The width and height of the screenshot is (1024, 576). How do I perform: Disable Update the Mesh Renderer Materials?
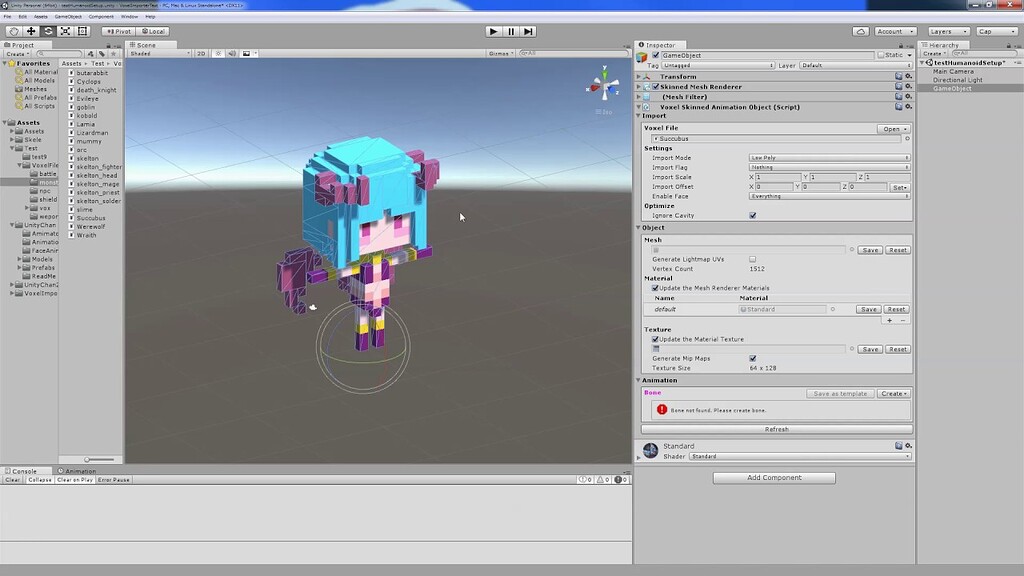coord(654,288)
